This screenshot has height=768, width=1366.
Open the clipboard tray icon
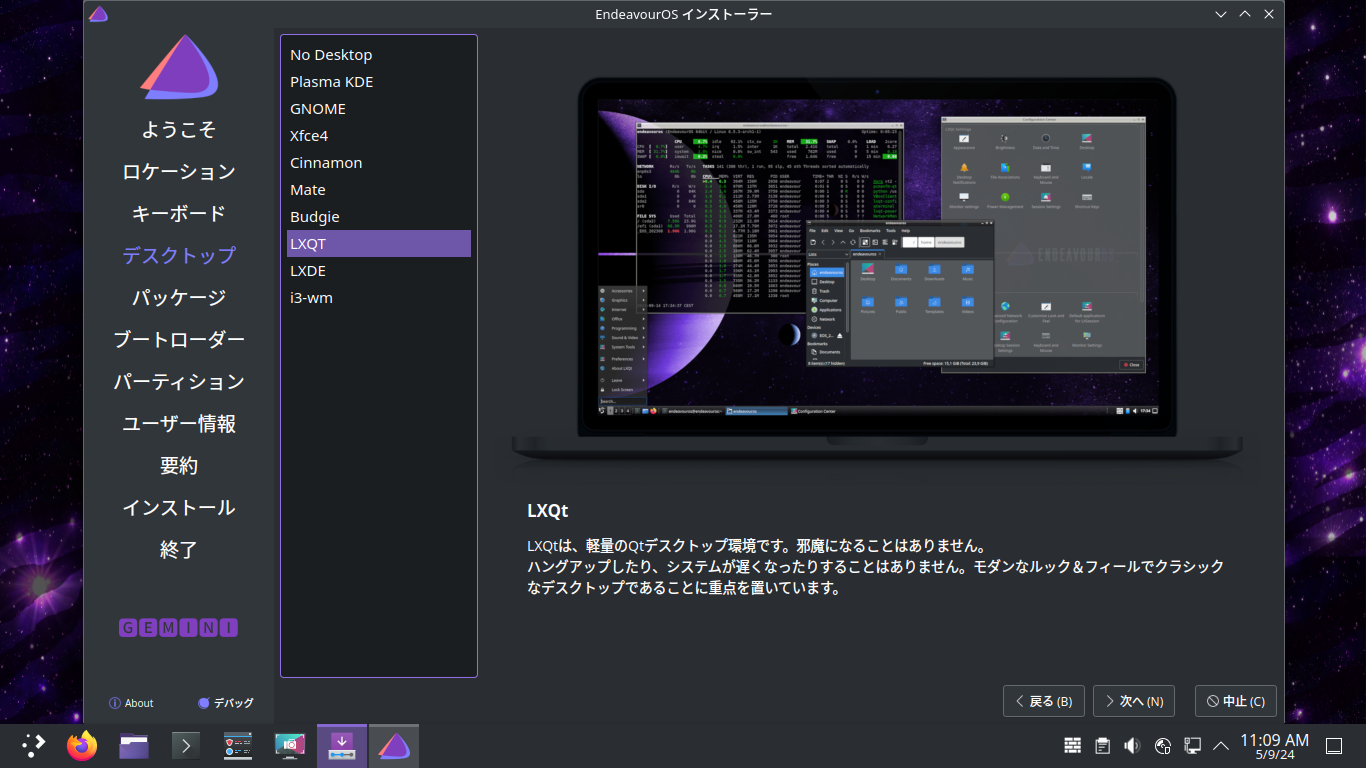coord(1102,745)
